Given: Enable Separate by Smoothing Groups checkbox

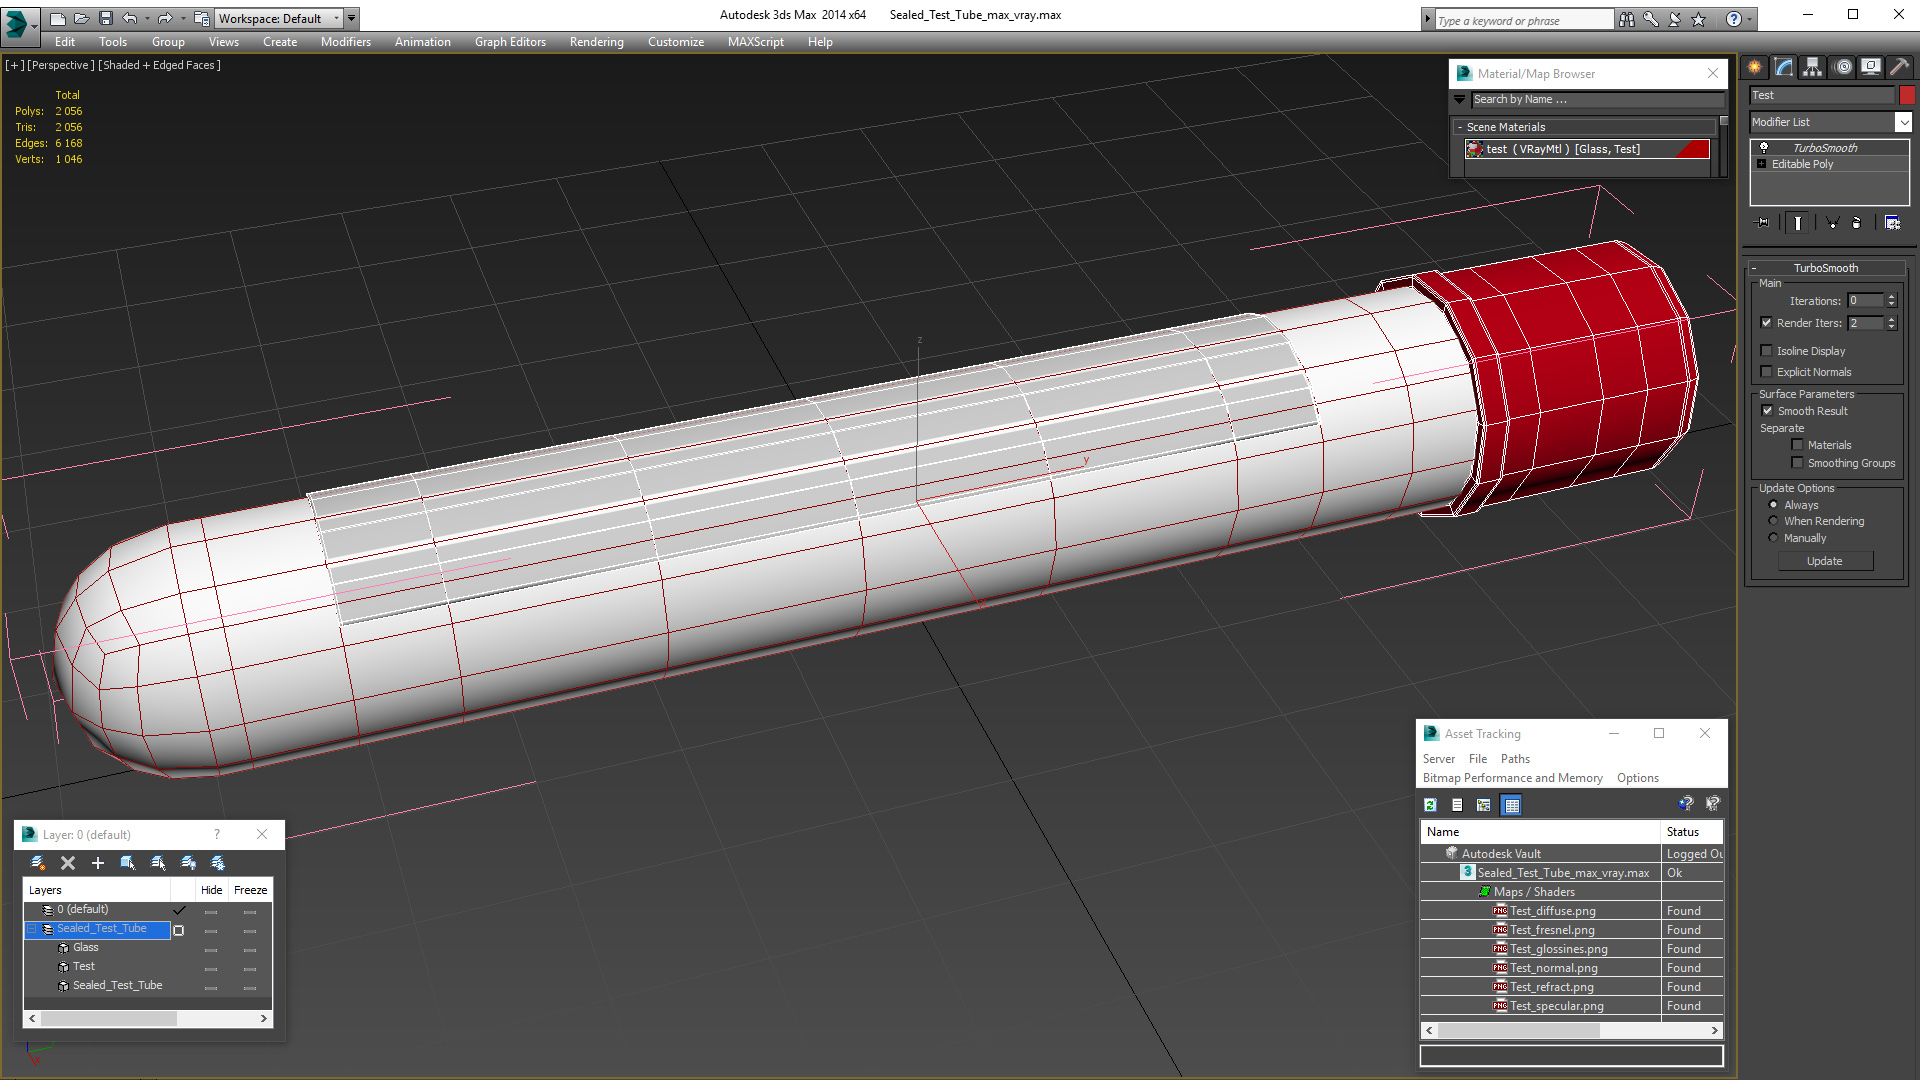Looking at the screenshot, I should tap(1798, 463).
